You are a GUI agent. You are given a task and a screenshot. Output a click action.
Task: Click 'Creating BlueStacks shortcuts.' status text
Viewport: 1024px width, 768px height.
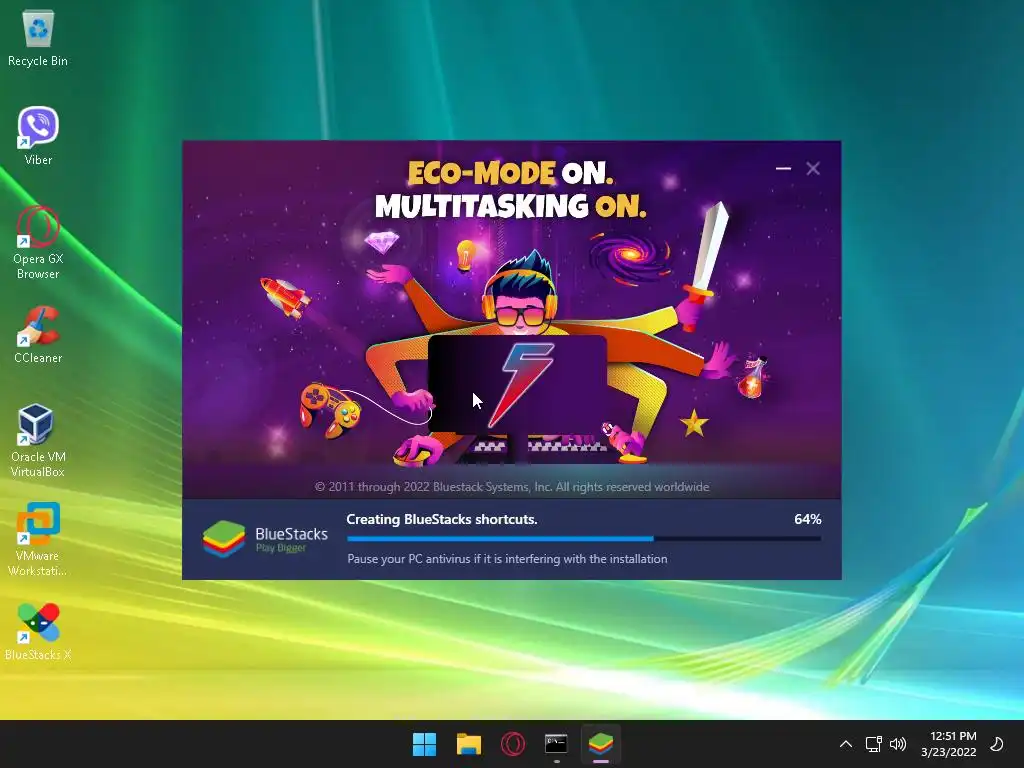point(441,519)
